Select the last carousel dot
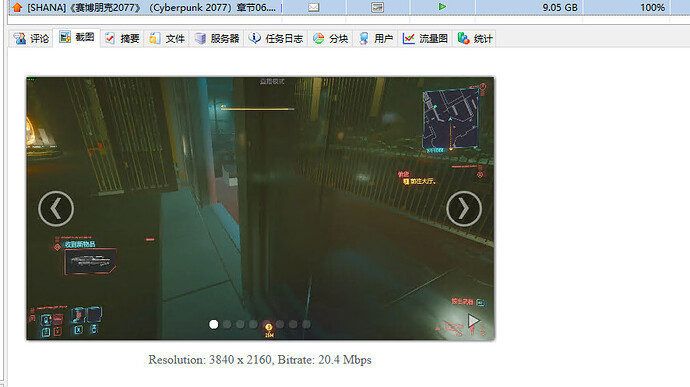The width and height of the screenshot is (690, 387). pyautogui.click(x=306, y=324)
